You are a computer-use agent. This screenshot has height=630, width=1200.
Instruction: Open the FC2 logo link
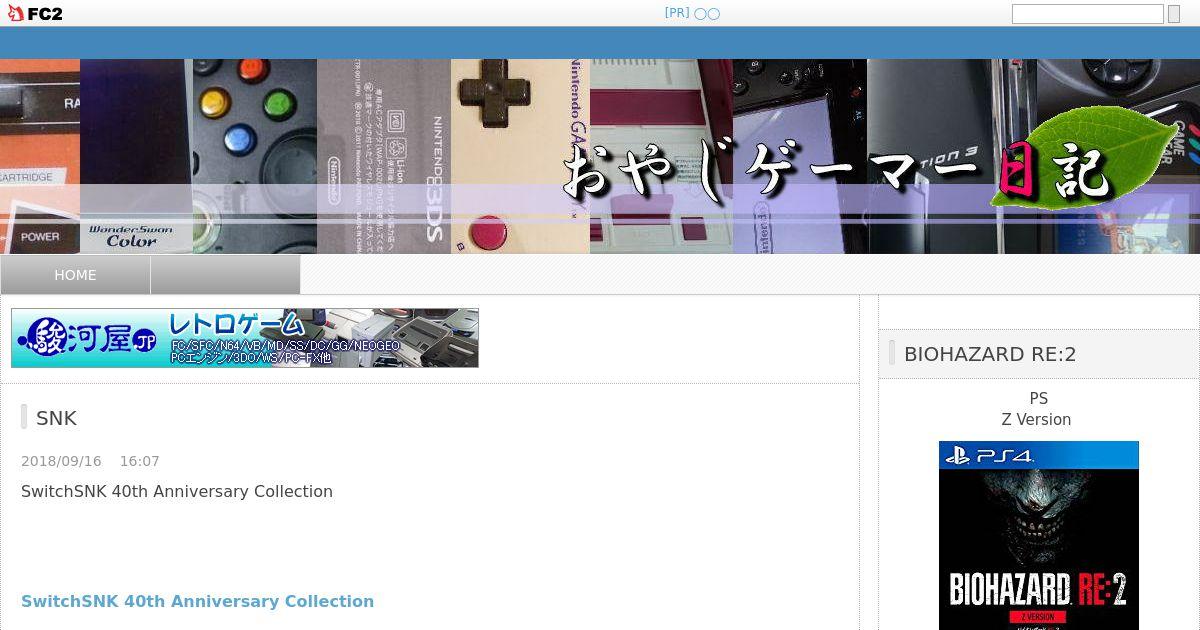tap(35, 13)
